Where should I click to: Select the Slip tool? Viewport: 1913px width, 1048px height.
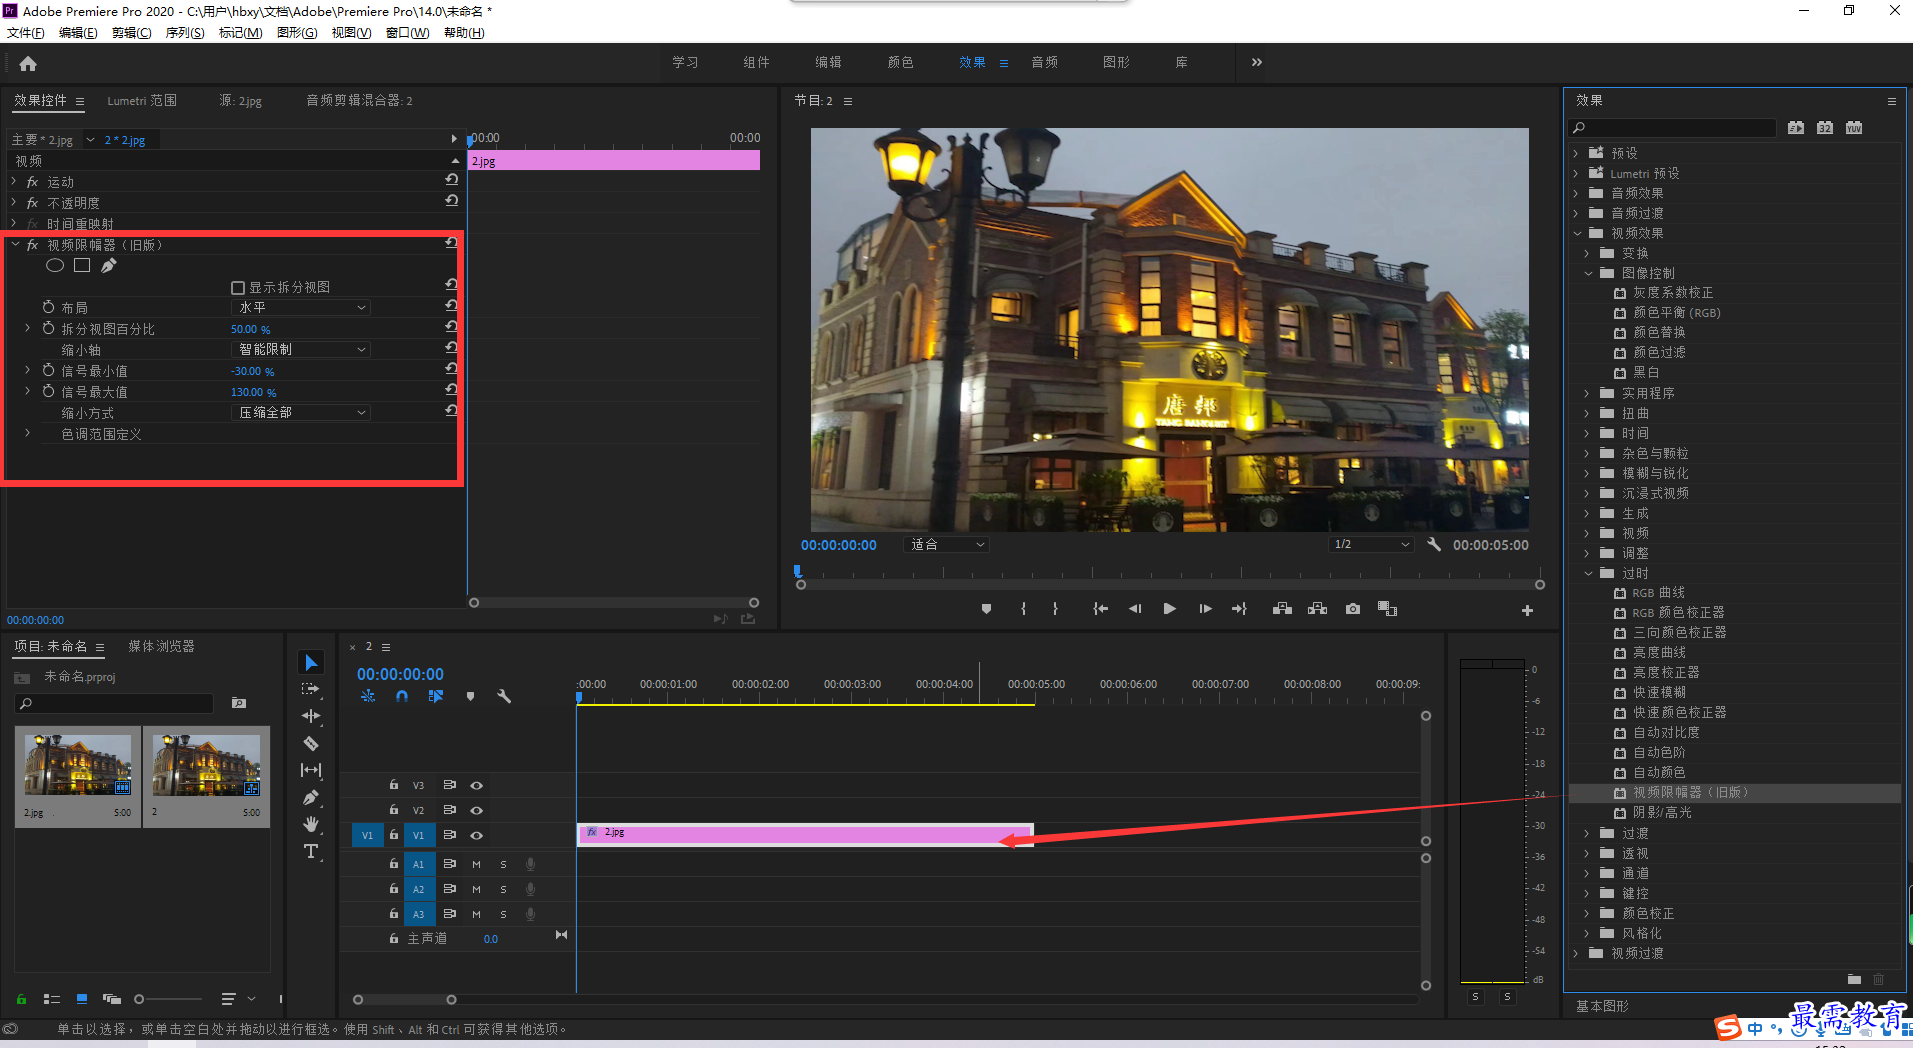[311, 770]
